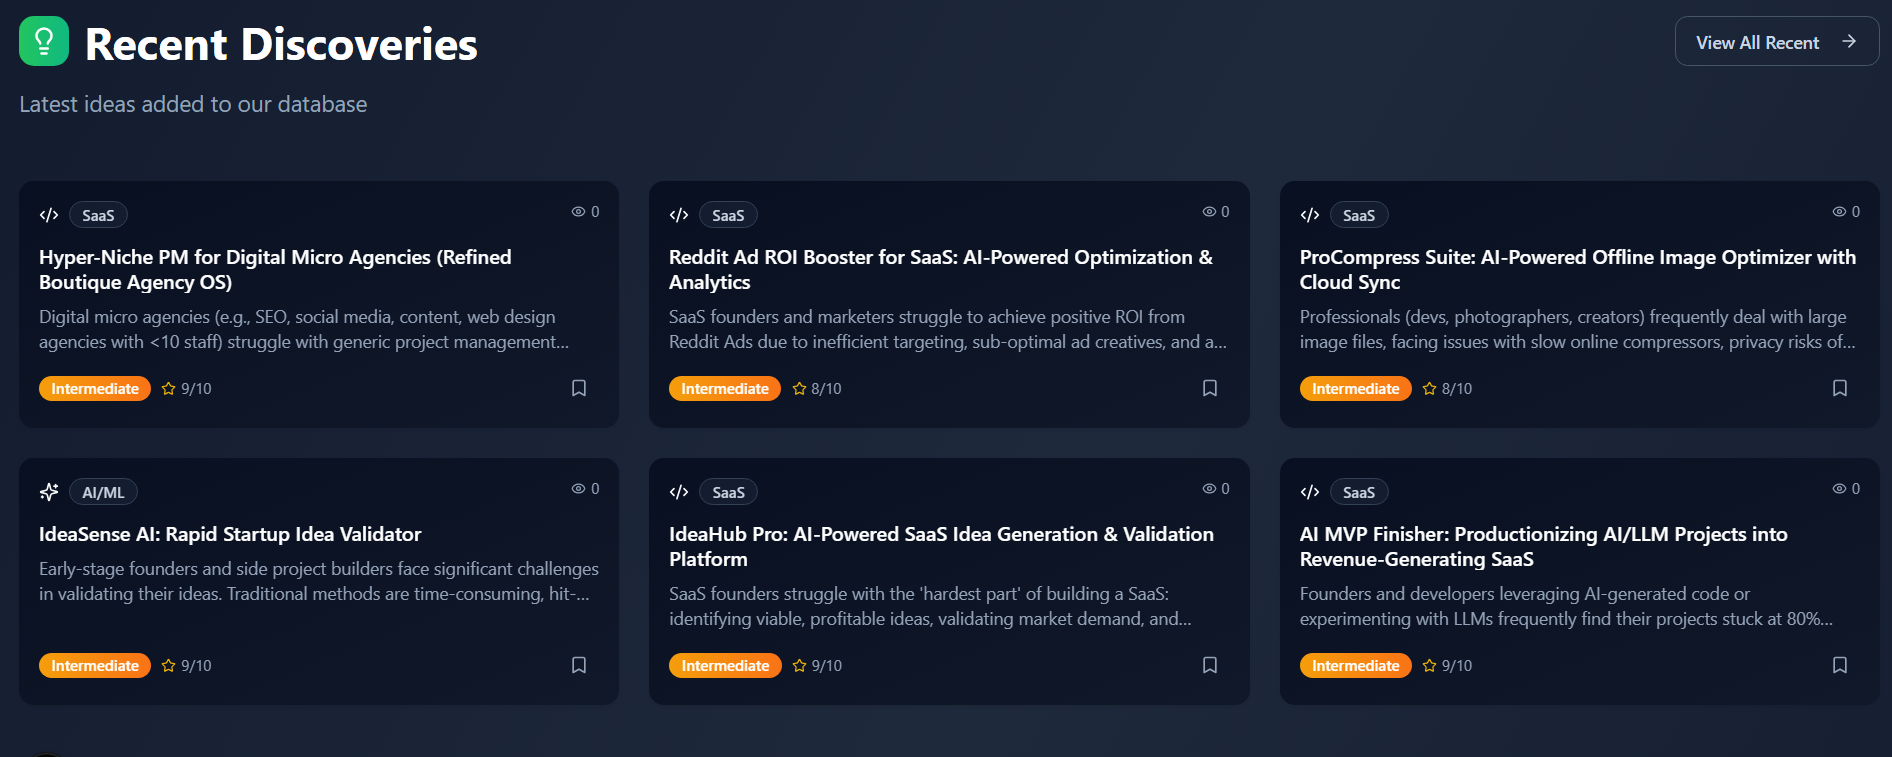Open View All Recent
1892x757 pixels.
tap(1777, 42)
